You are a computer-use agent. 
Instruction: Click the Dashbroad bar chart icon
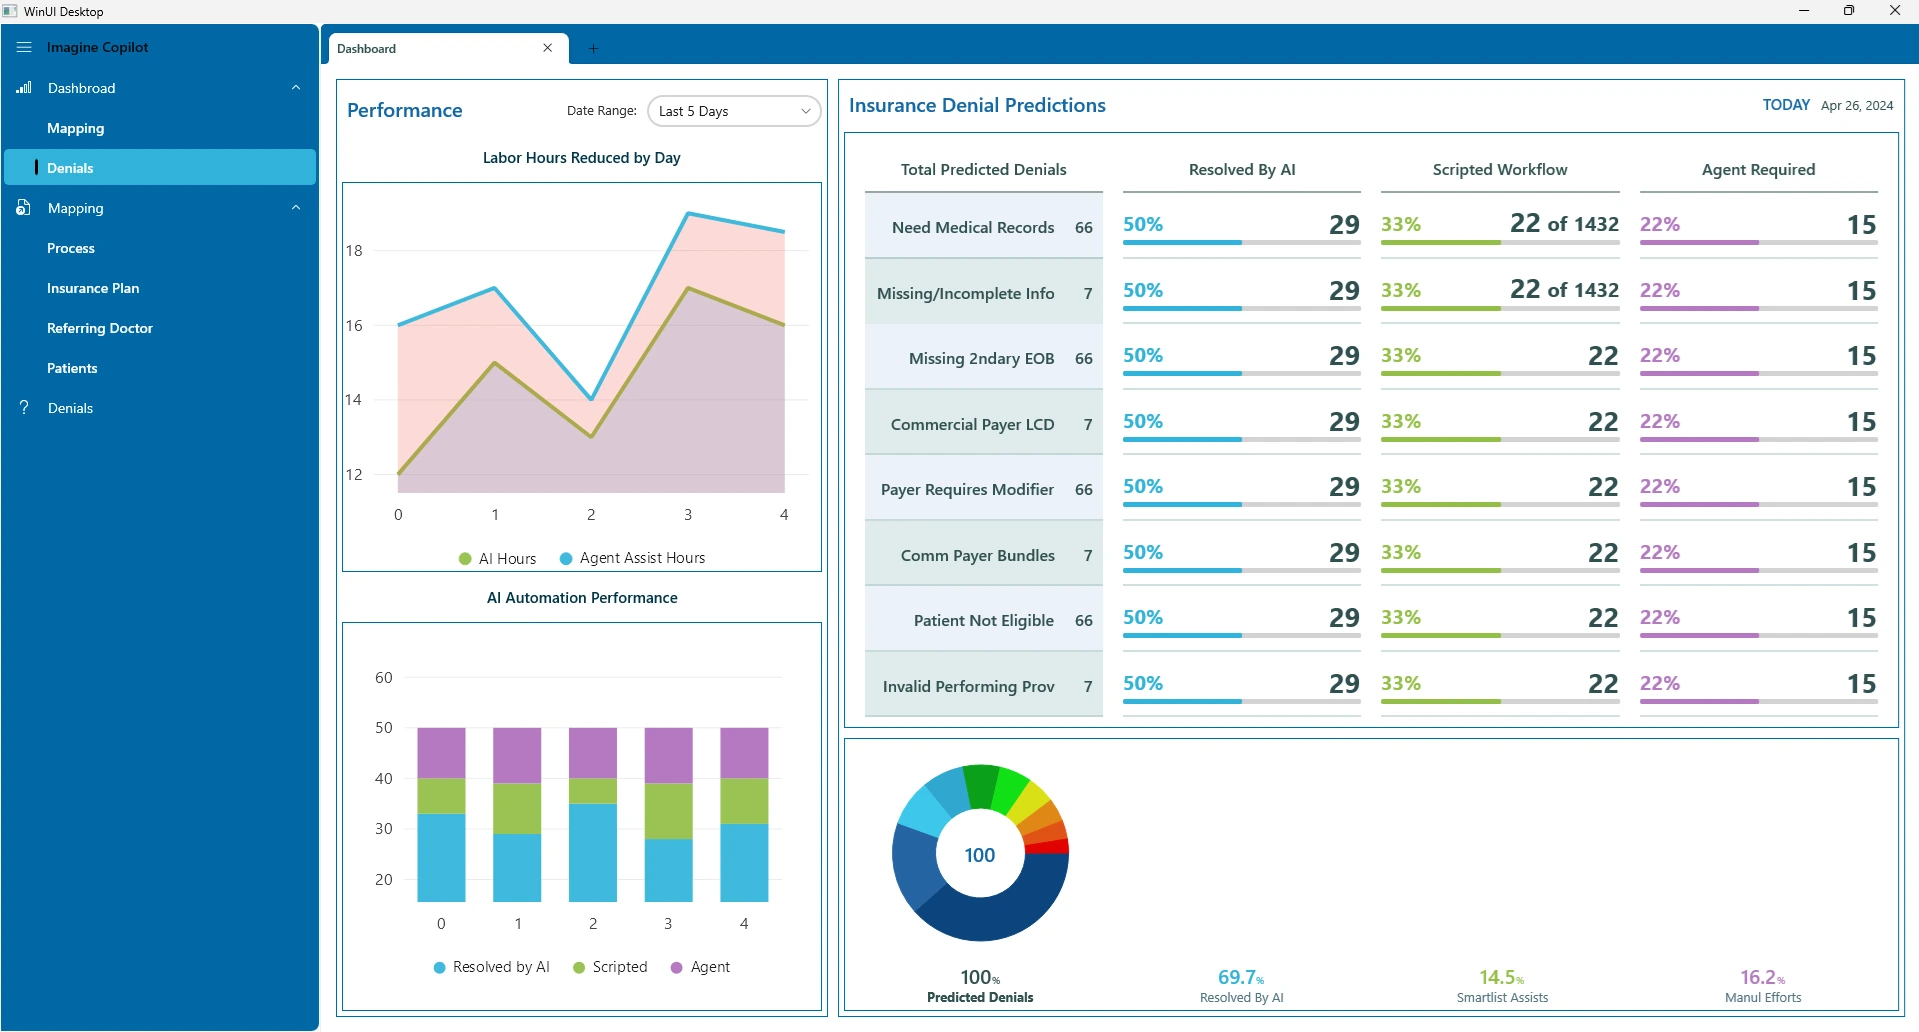[24, 88]
